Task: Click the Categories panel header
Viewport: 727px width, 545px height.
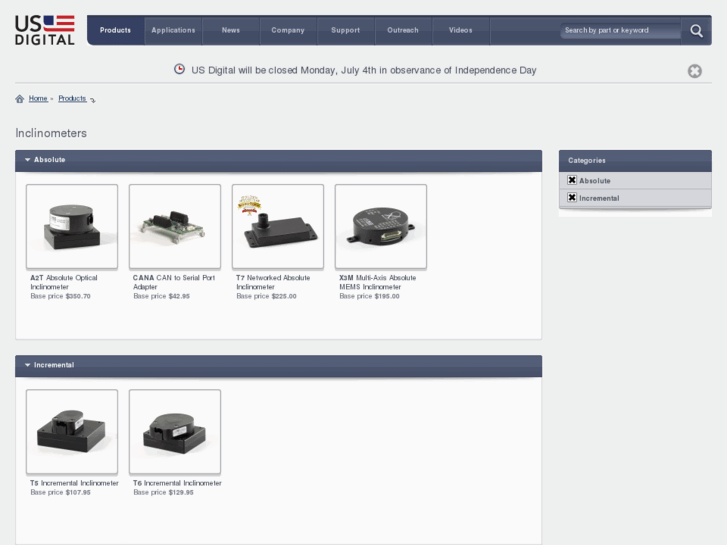Action: click(635, 160)
